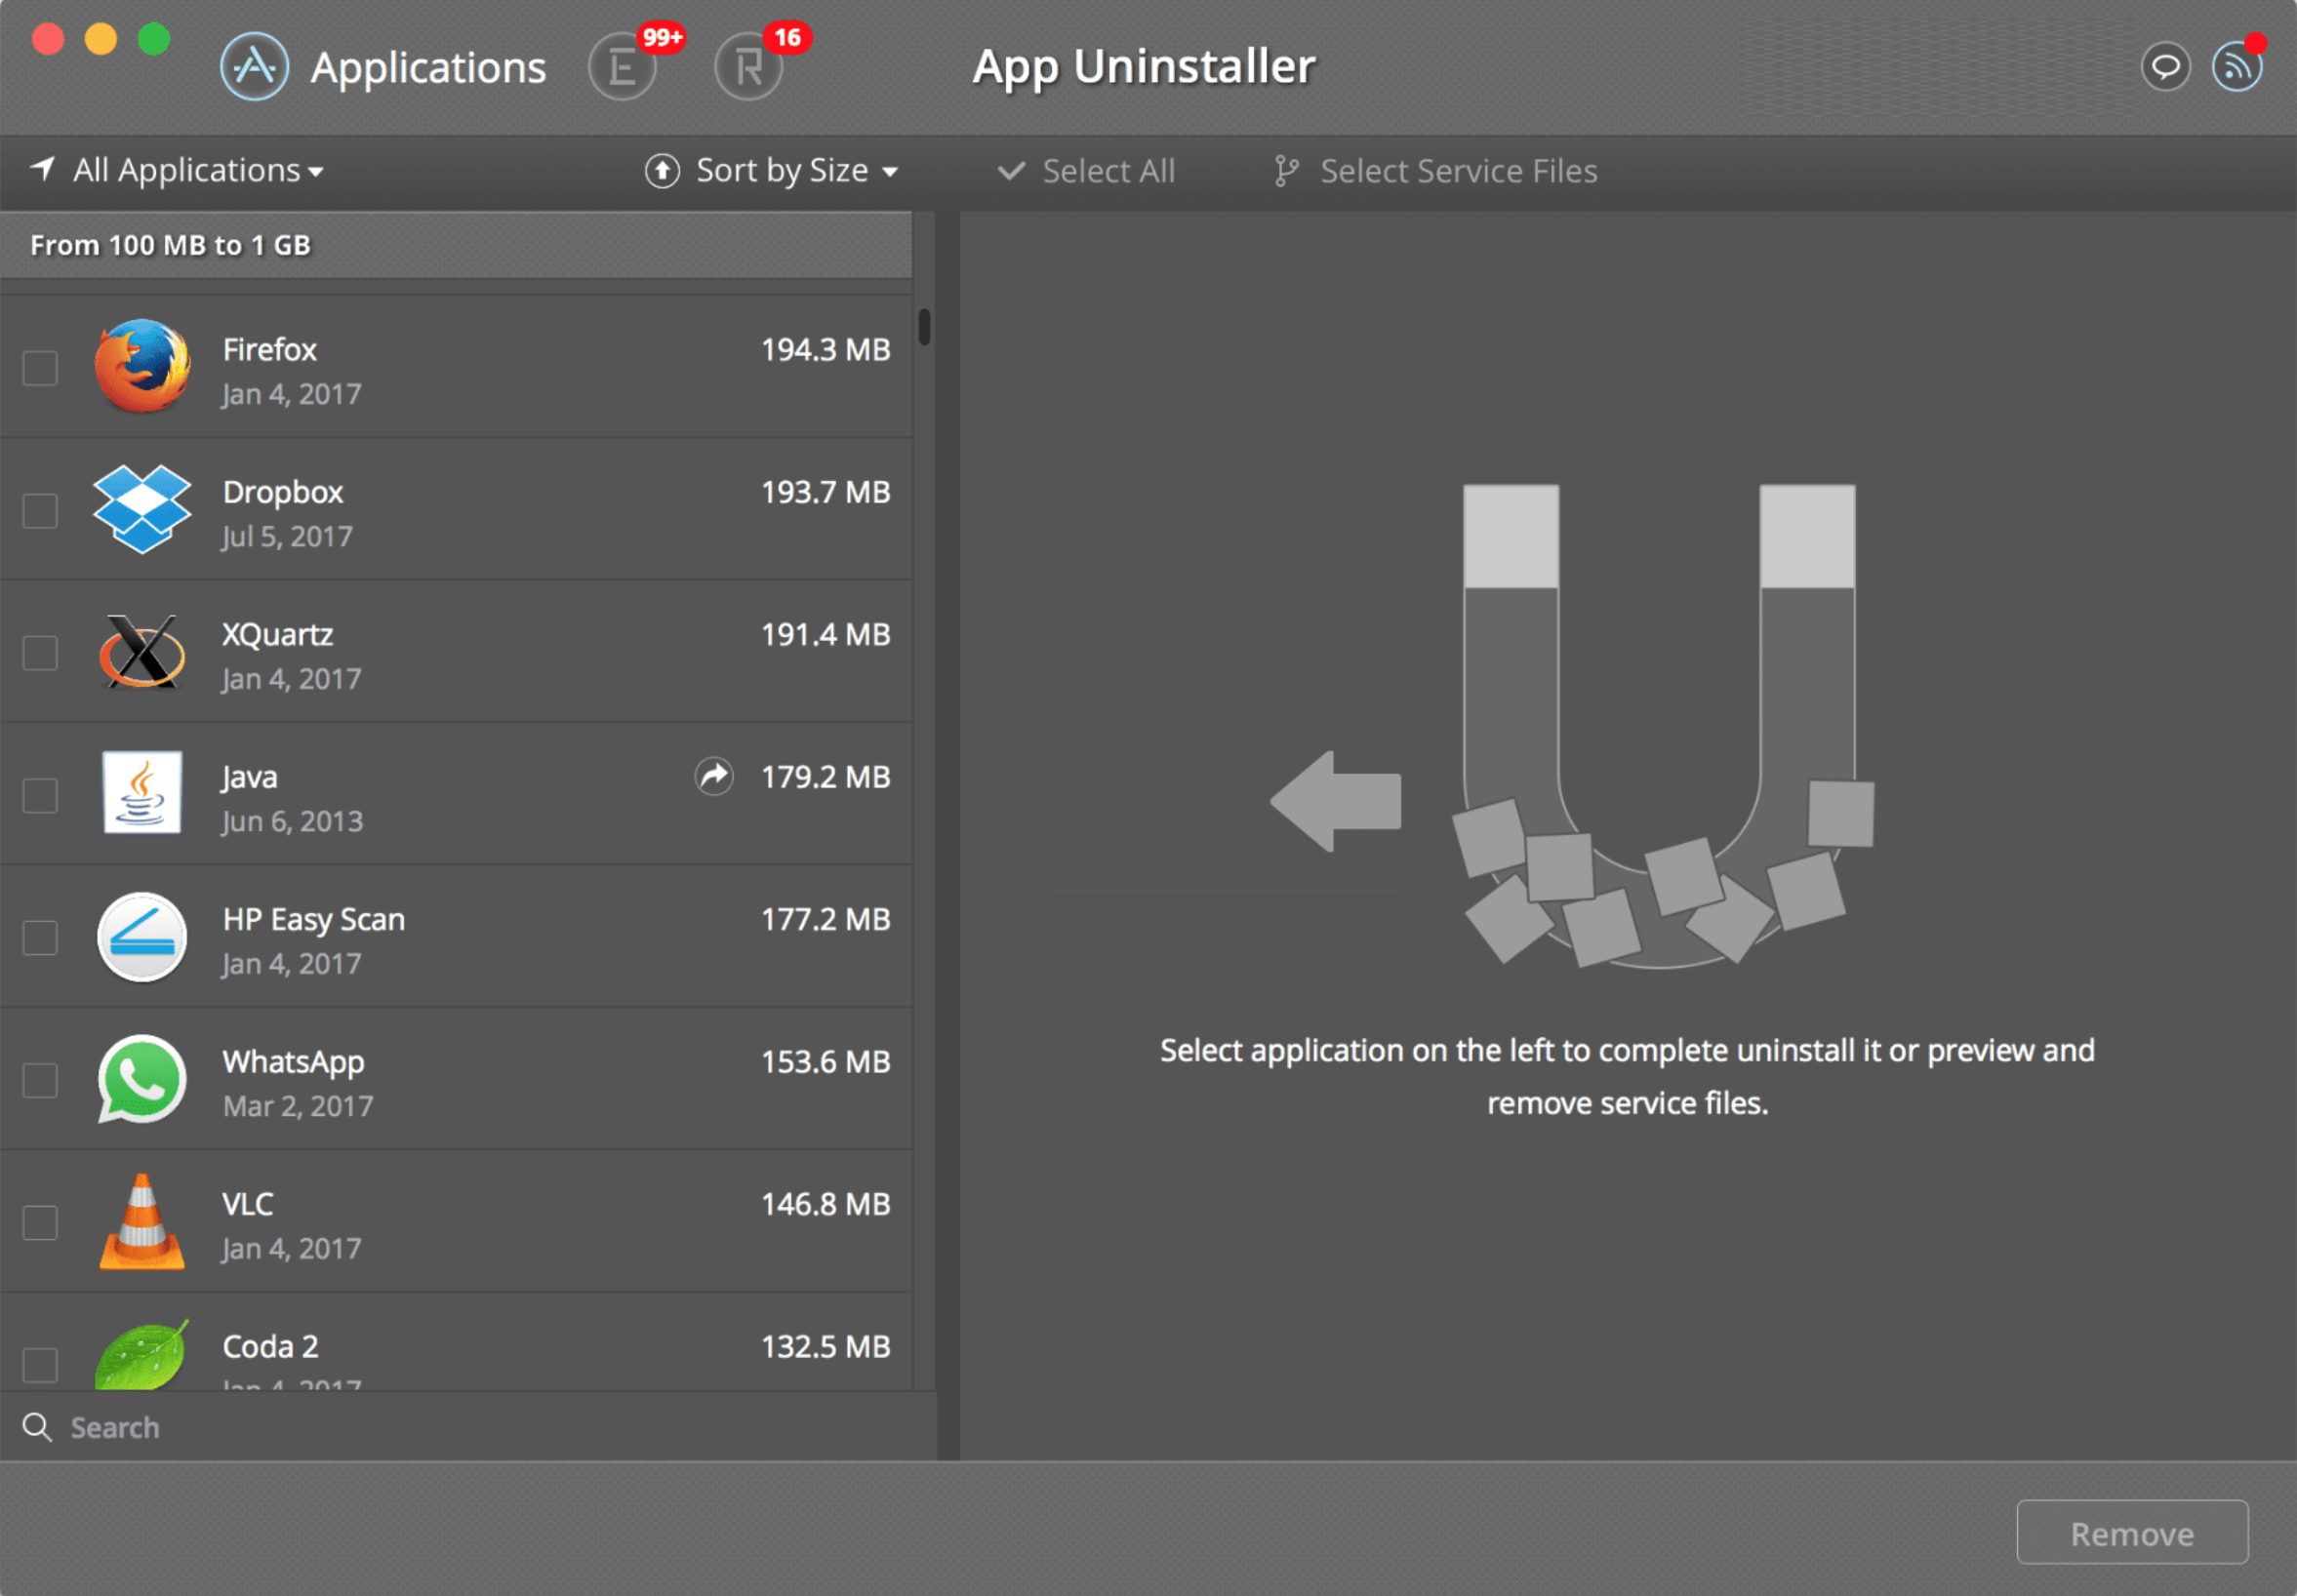Switch to the Remains tab icon
The width and height of the screenshot is (2297, 1596).
(748, 67)
